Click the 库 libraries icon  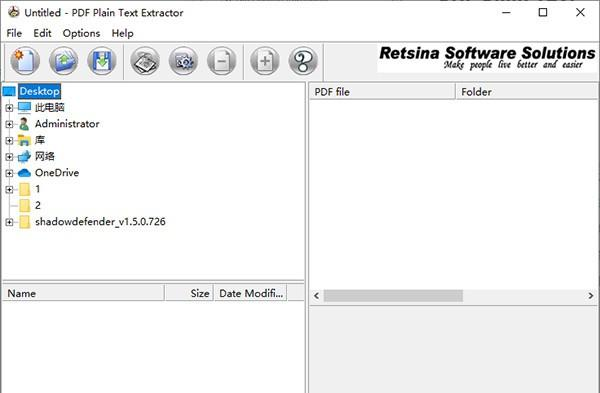tap(24, 140)
